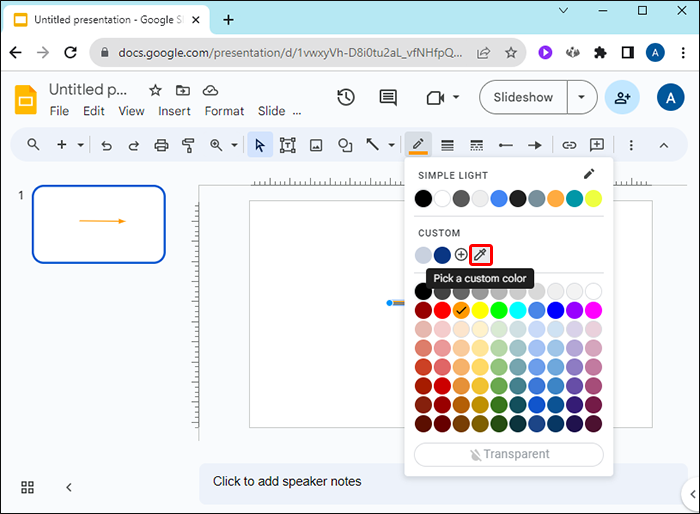Open the zoom level dropdown arrow
Screen dimensions: 700x514
tap(234, 145)
